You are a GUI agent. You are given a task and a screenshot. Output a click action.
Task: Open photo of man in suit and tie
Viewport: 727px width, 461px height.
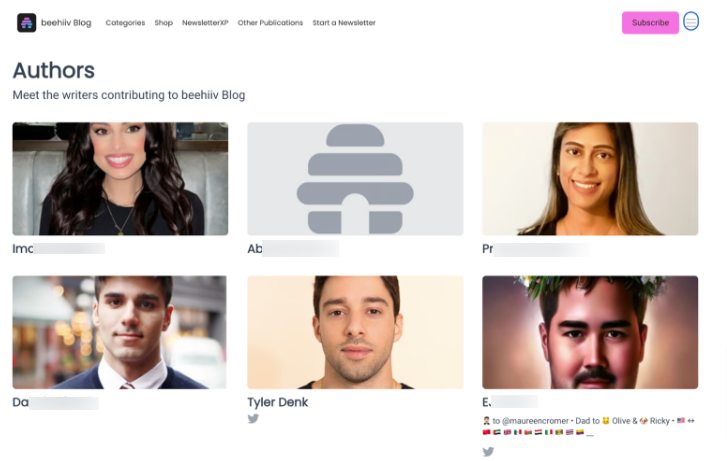pos(120,332)
